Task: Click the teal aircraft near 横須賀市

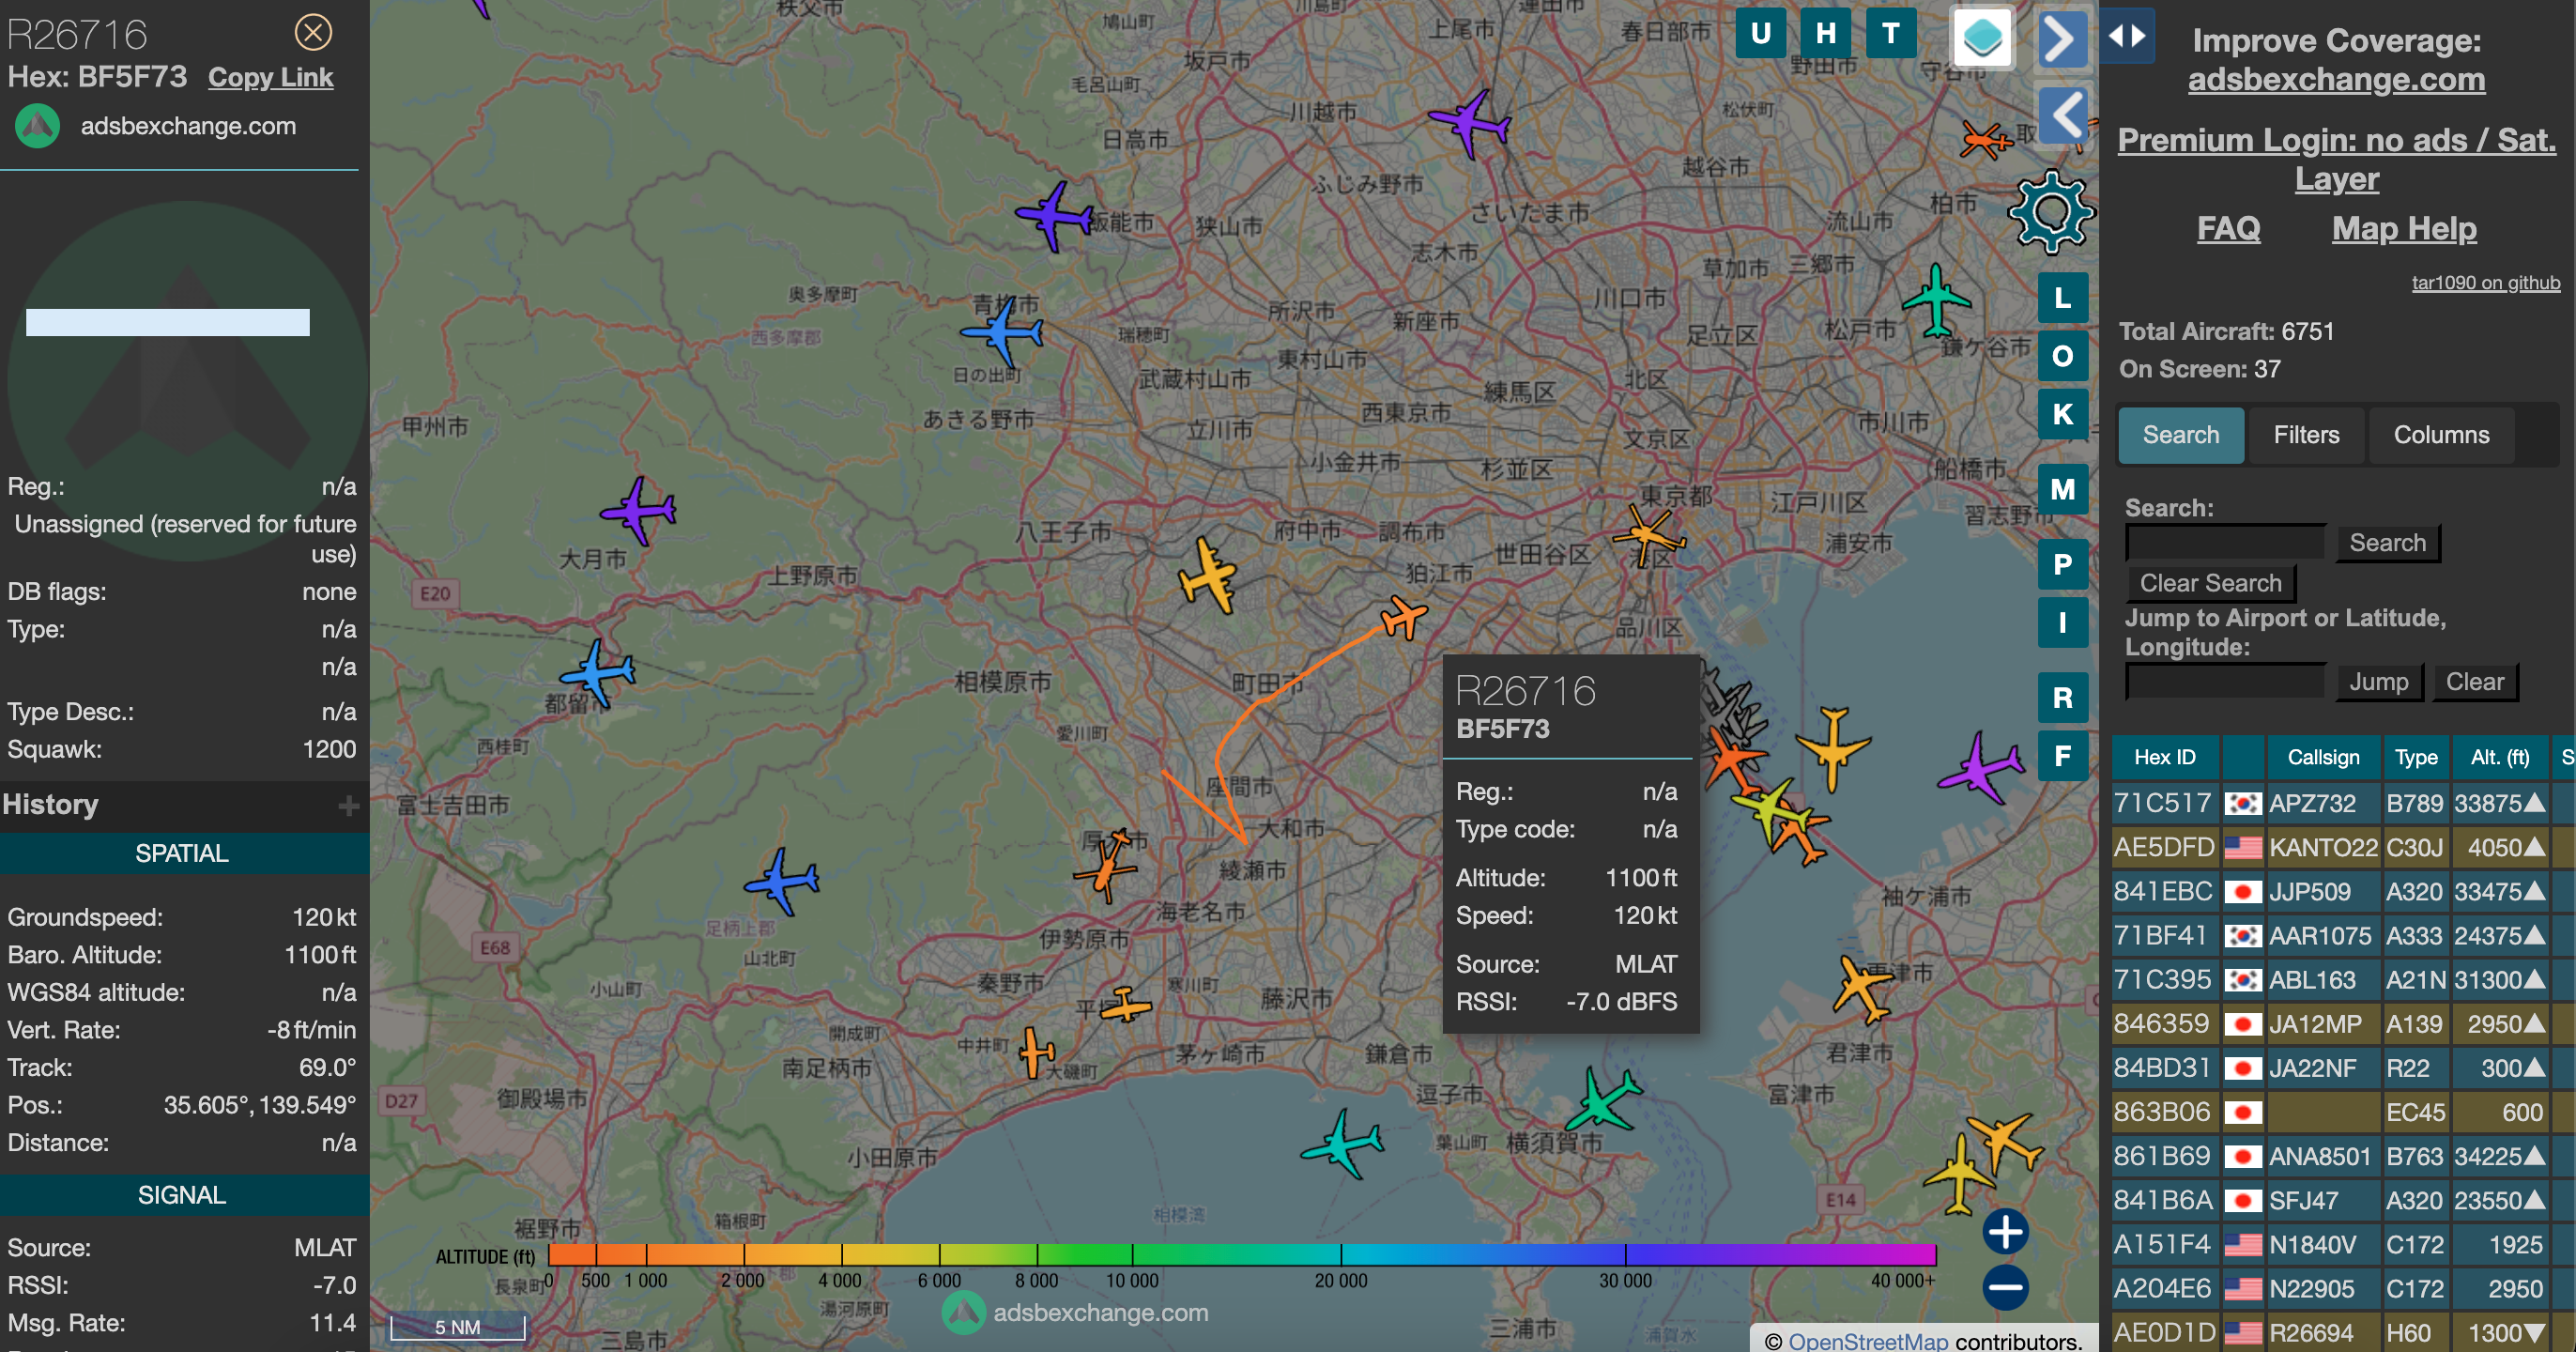Action: [x=1603, y=1099]
